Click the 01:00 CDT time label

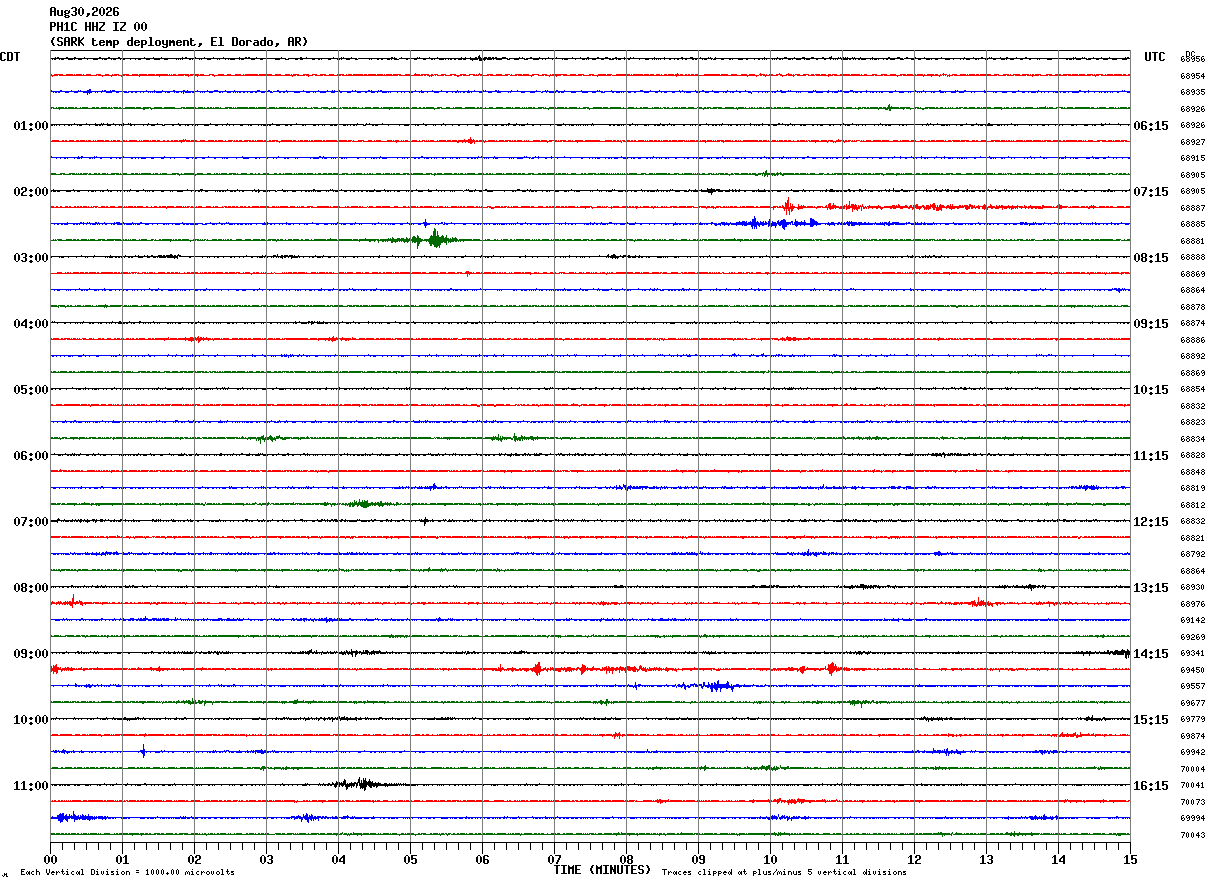(31, 126)
